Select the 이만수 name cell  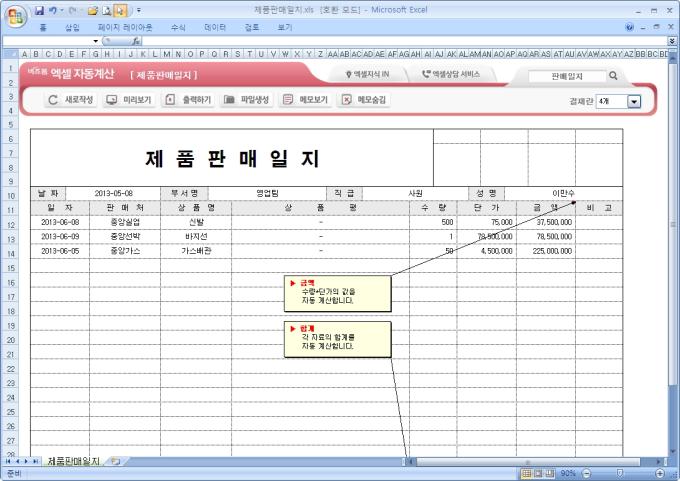(563, 193)
